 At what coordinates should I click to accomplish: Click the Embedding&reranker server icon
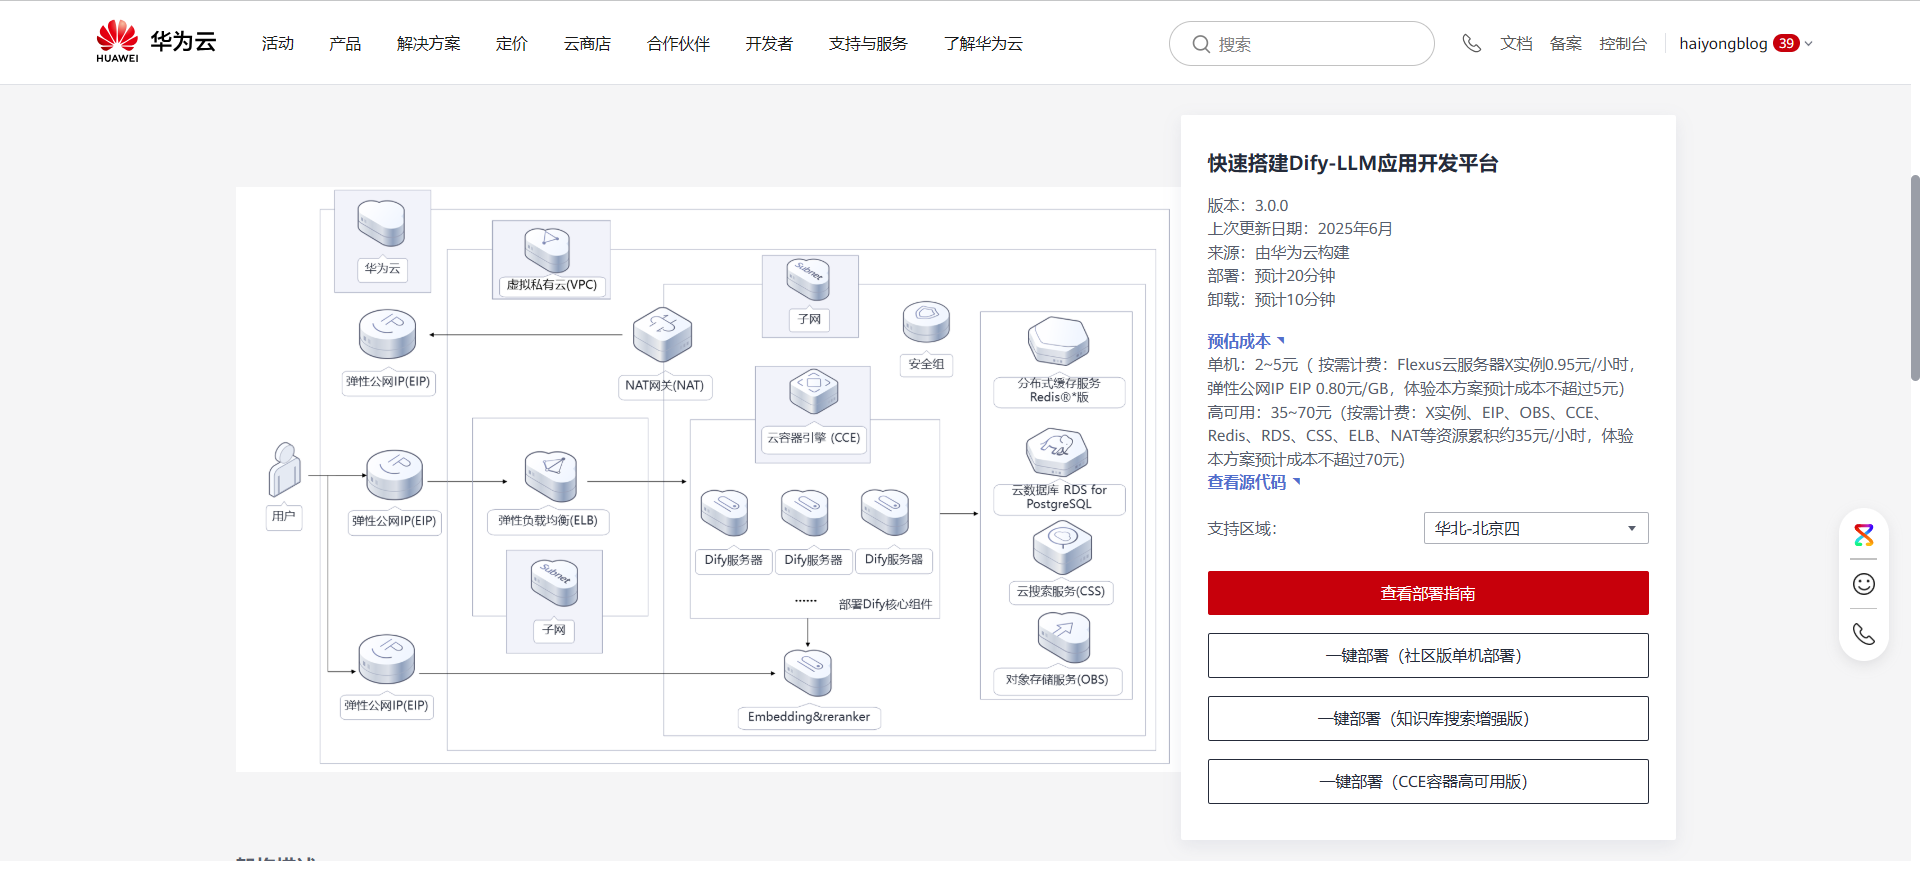pos(808,674)
